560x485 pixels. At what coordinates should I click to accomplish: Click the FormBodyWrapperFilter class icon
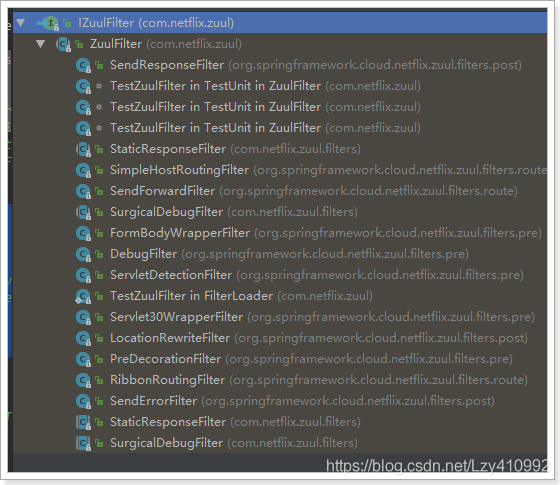coord(83,233)
